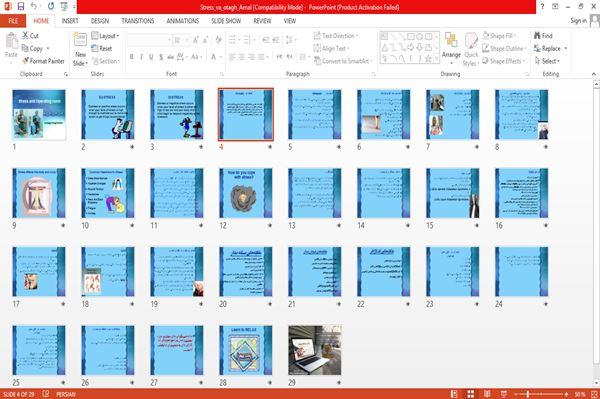The width and height of the screenshot is (600, 399).
Task: Click the Undo arrow icon
Action: [x=34, y=6]
